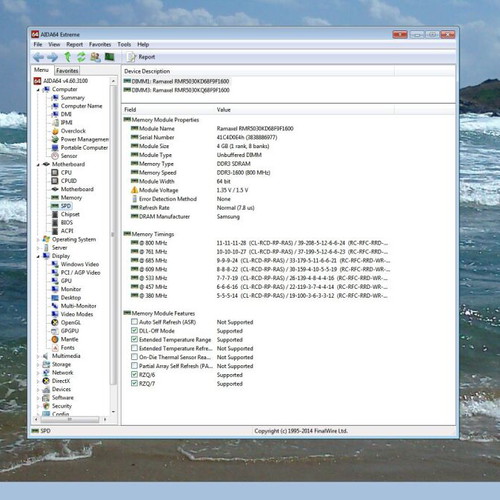Open the Report menu

pos(74,44)
